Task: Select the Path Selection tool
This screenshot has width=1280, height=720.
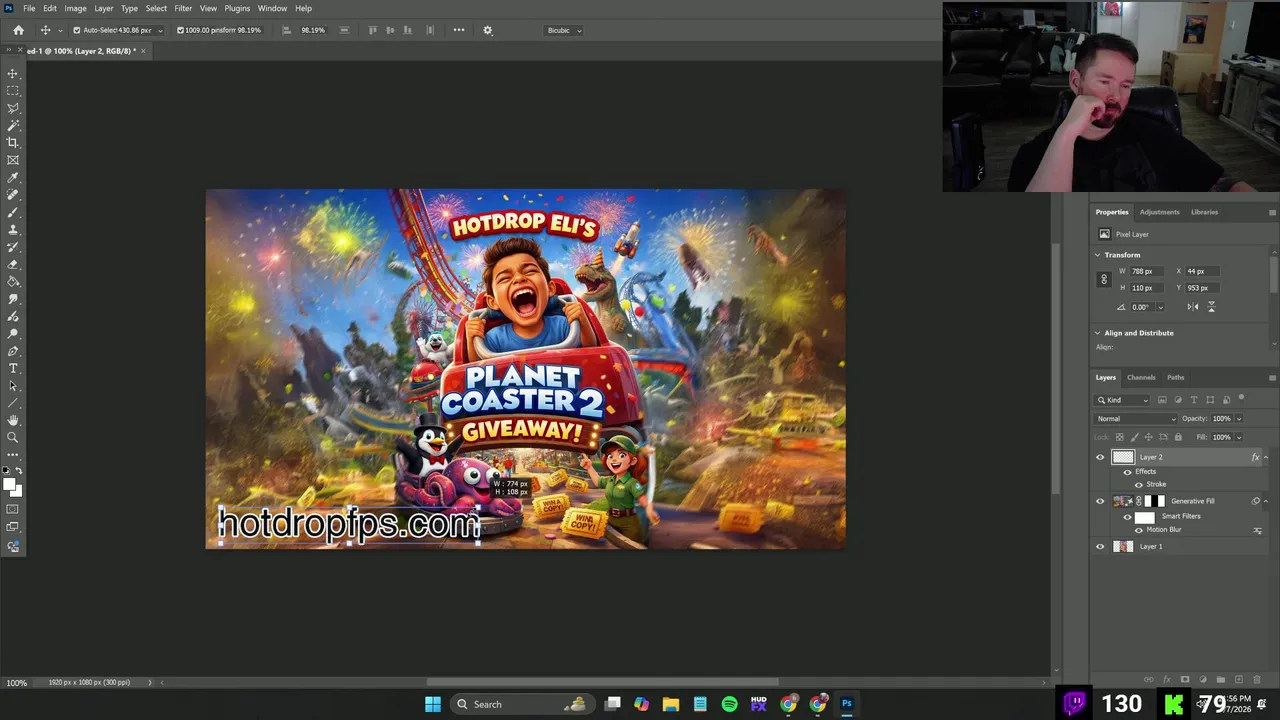Action: [x=13, y=386]
